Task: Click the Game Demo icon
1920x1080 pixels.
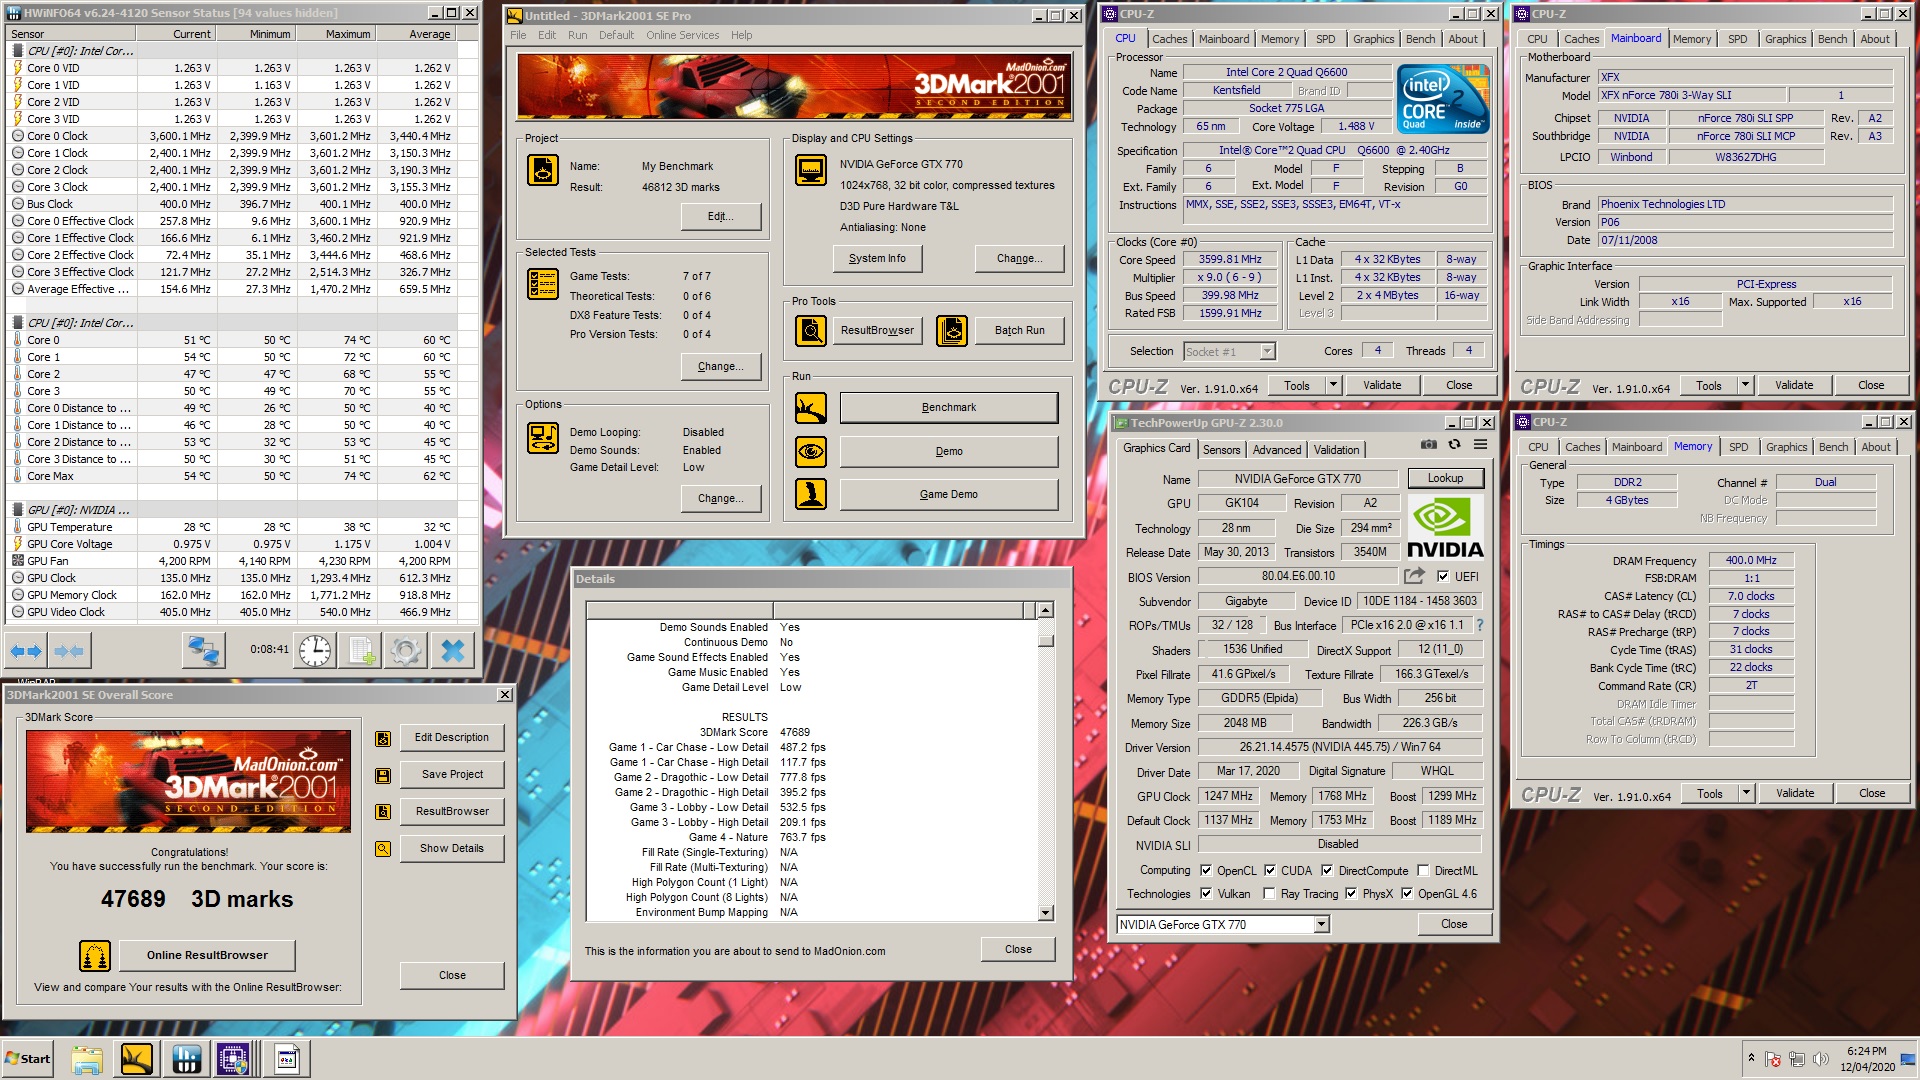Action: click(x=811, y=494)
